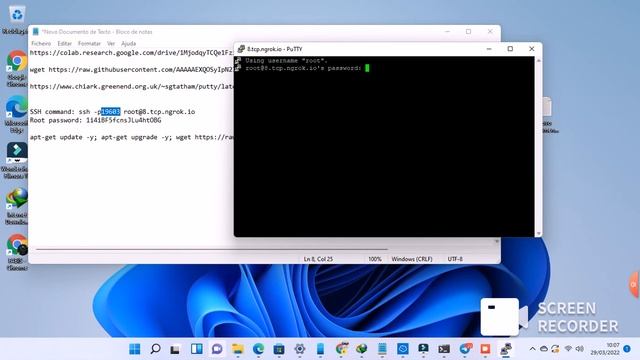Click Notepad's horizontal scrollbar track

pyautogui.click(x=211, y=249)
